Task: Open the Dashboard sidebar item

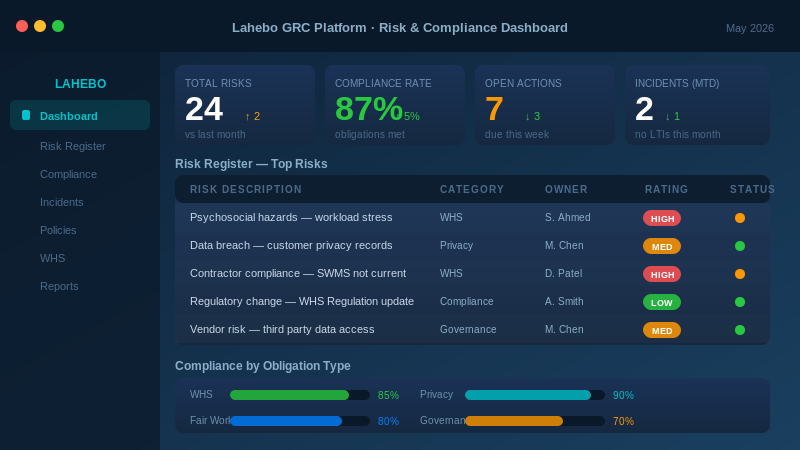Action: (80, 115)
